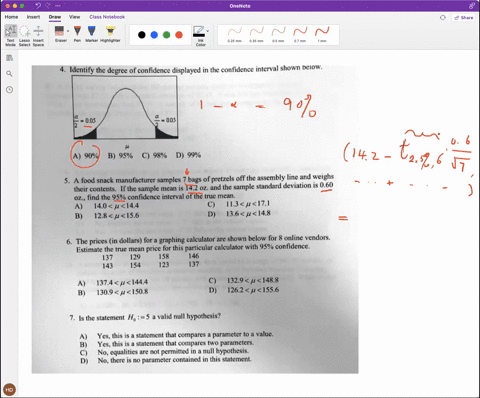
Task: Open the Insert tab
Action: click(x=33, y=17)
